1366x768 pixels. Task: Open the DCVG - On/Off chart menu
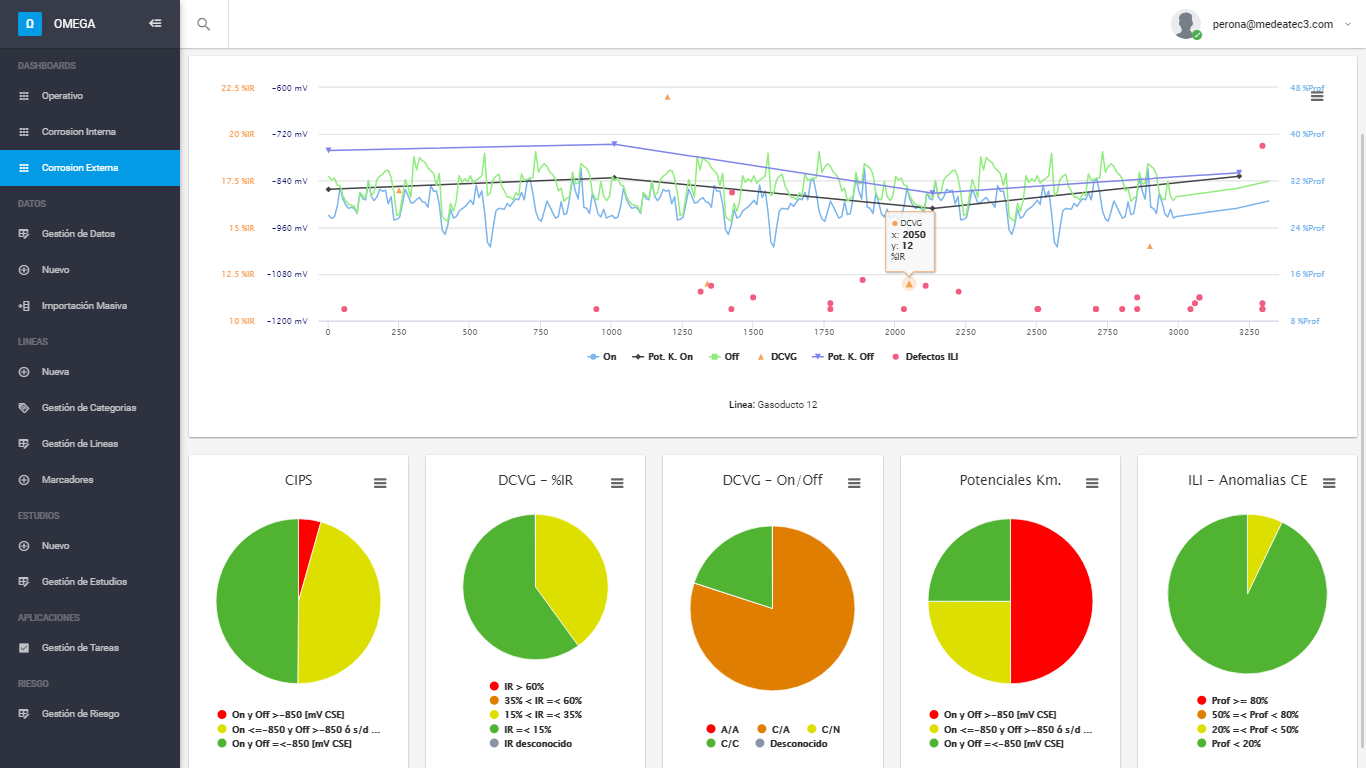[x=854, y=483]
